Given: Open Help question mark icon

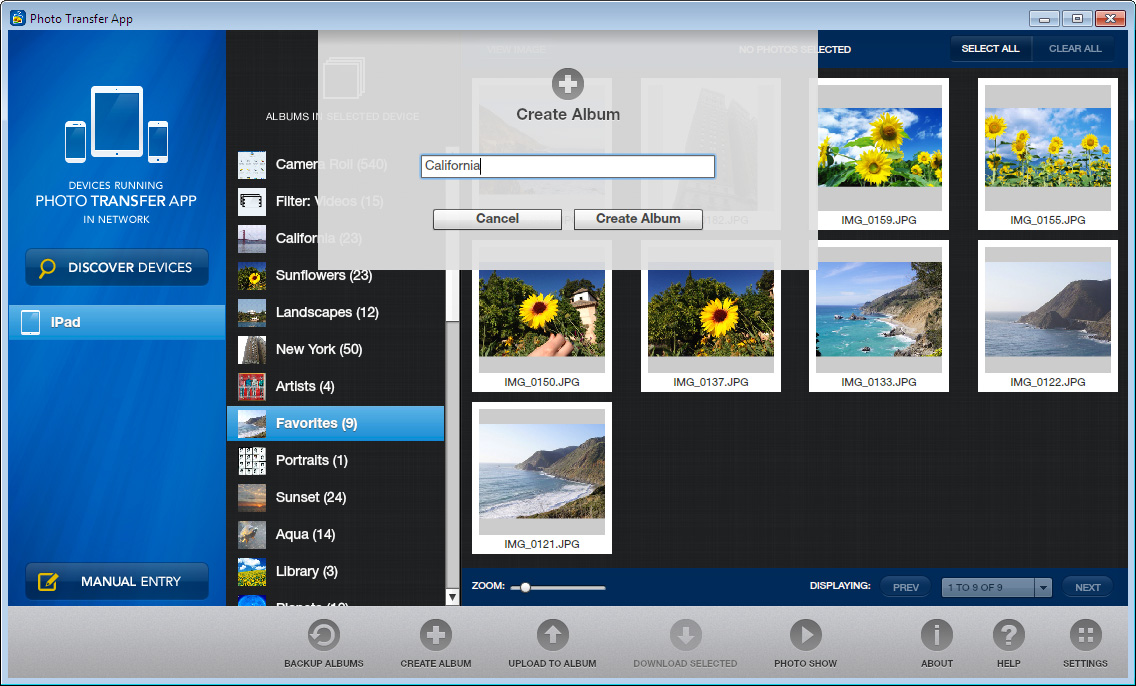Looking at the screenshot, I should click(1008, 635).
